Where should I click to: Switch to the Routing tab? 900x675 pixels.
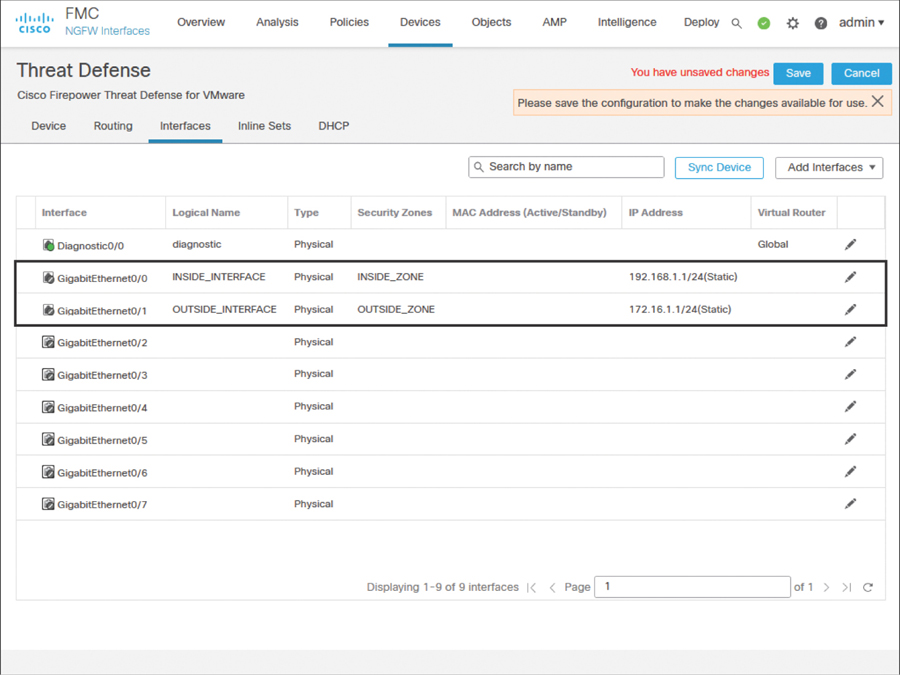[x=113, y=126]
